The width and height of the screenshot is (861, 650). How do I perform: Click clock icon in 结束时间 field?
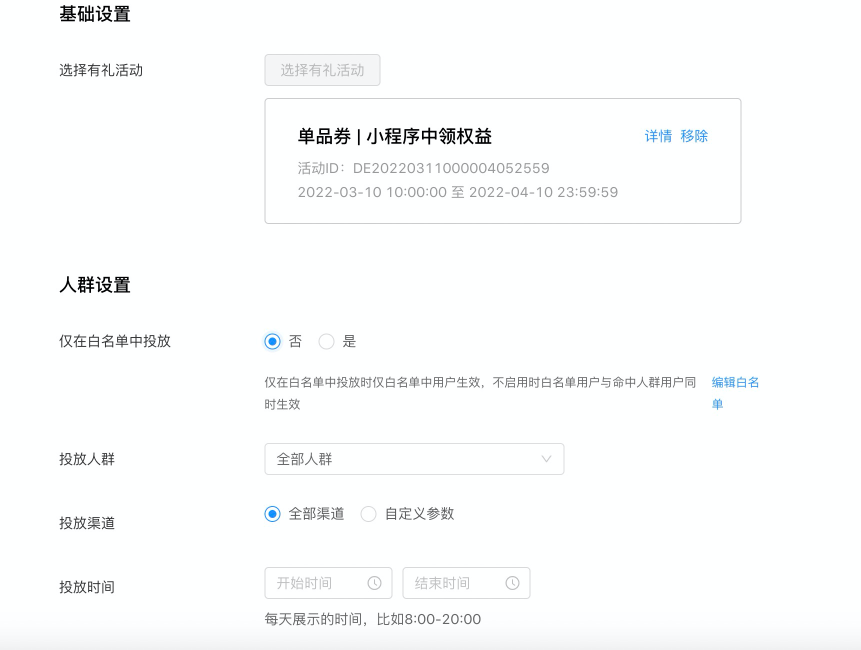(512, 583)
